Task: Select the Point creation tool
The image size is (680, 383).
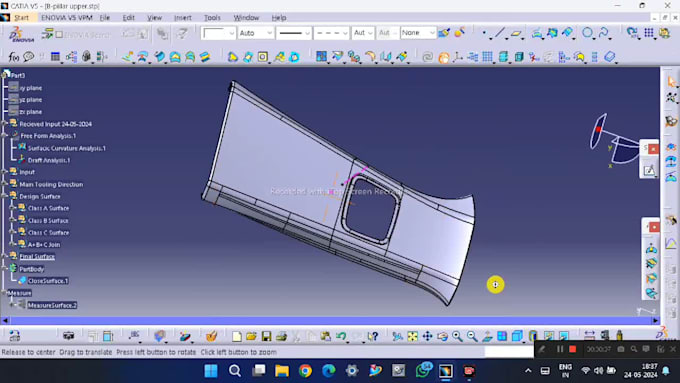Action: (x=484, y=33)
